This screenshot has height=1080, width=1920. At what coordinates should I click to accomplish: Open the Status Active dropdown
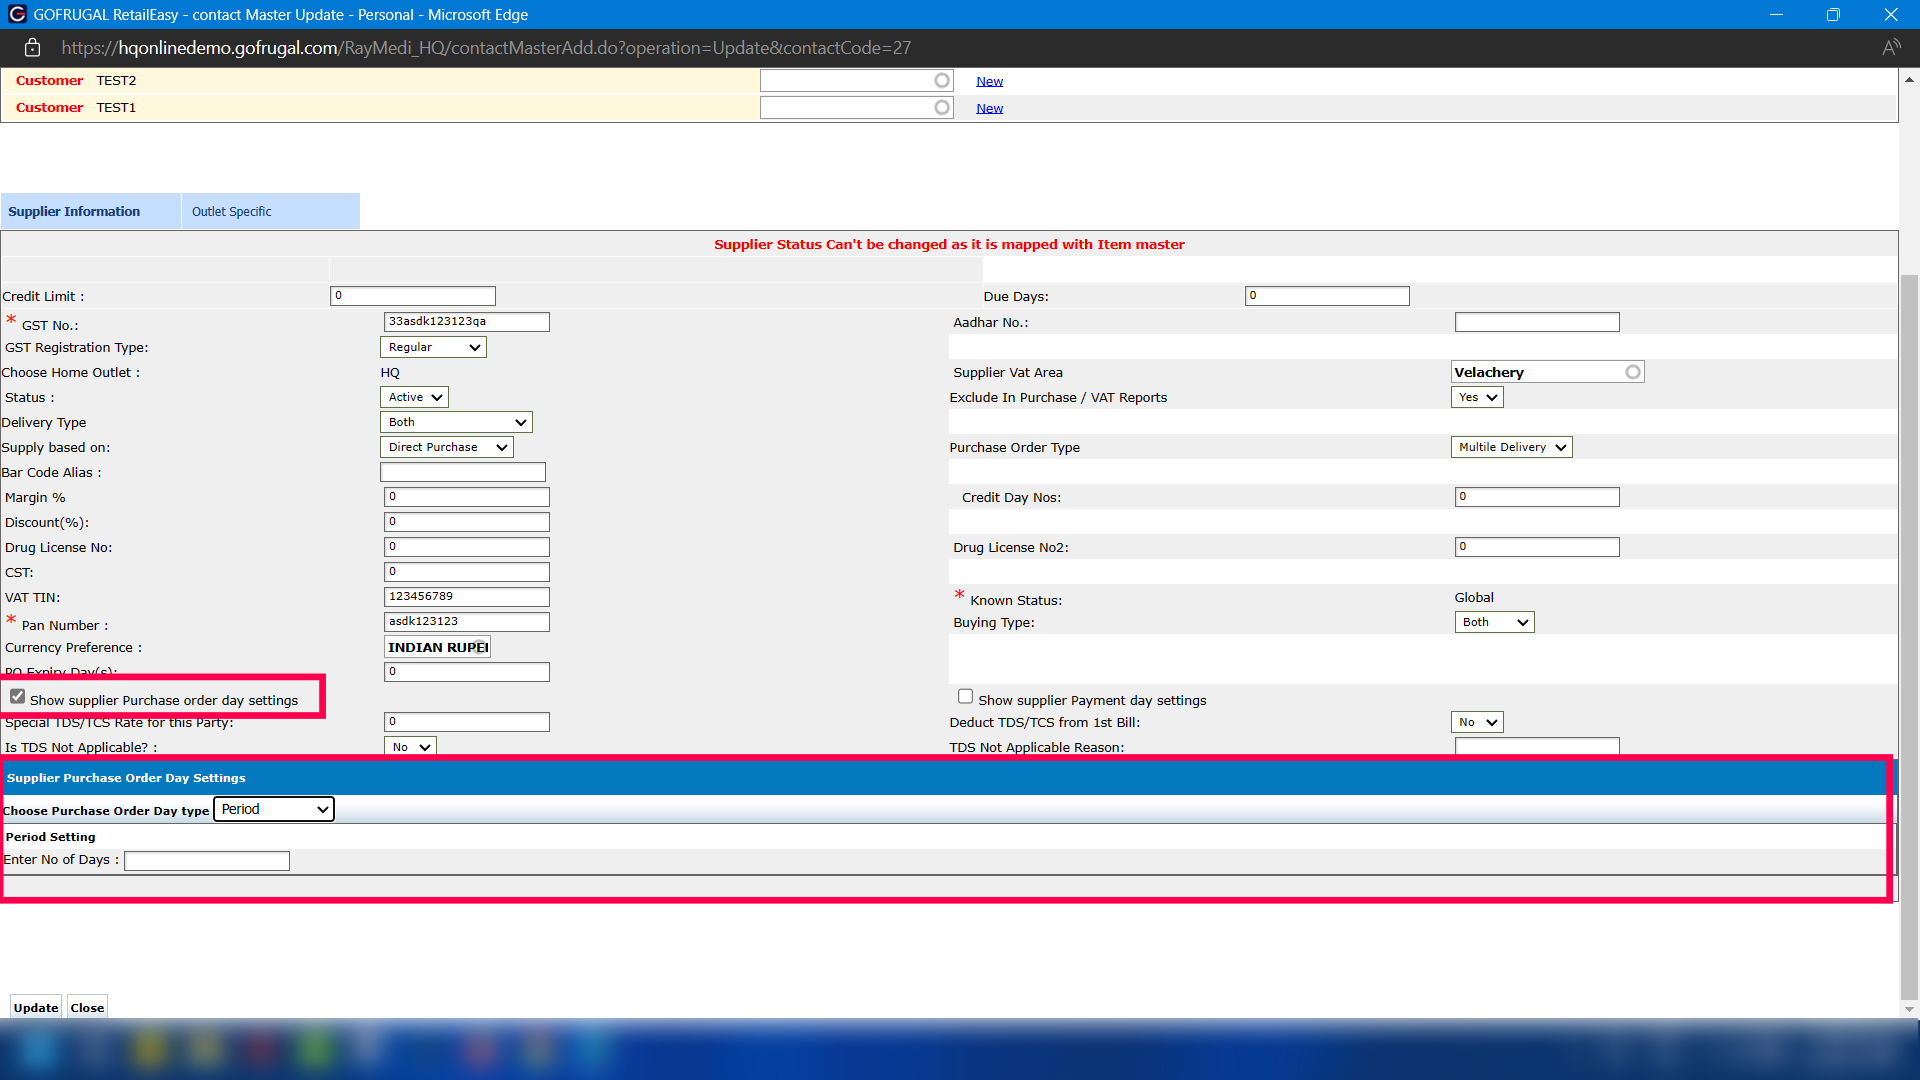point(414,397)
